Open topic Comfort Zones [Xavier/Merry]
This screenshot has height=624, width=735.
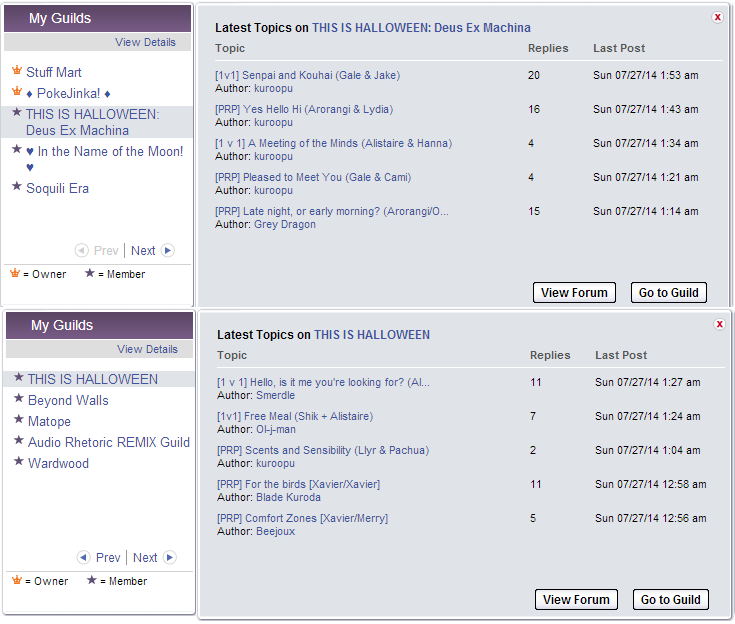(302, 519)
